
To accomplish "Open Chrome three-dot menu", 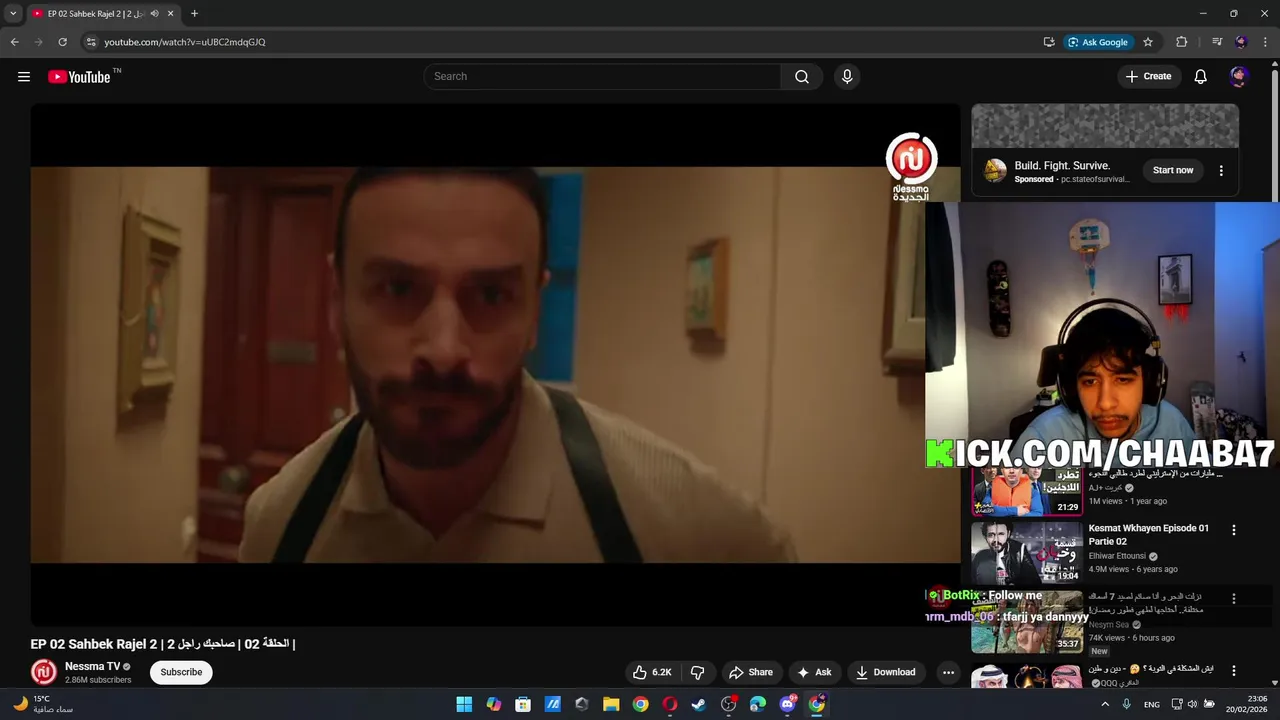I will pyautogui.click(x=1266, y=42).
